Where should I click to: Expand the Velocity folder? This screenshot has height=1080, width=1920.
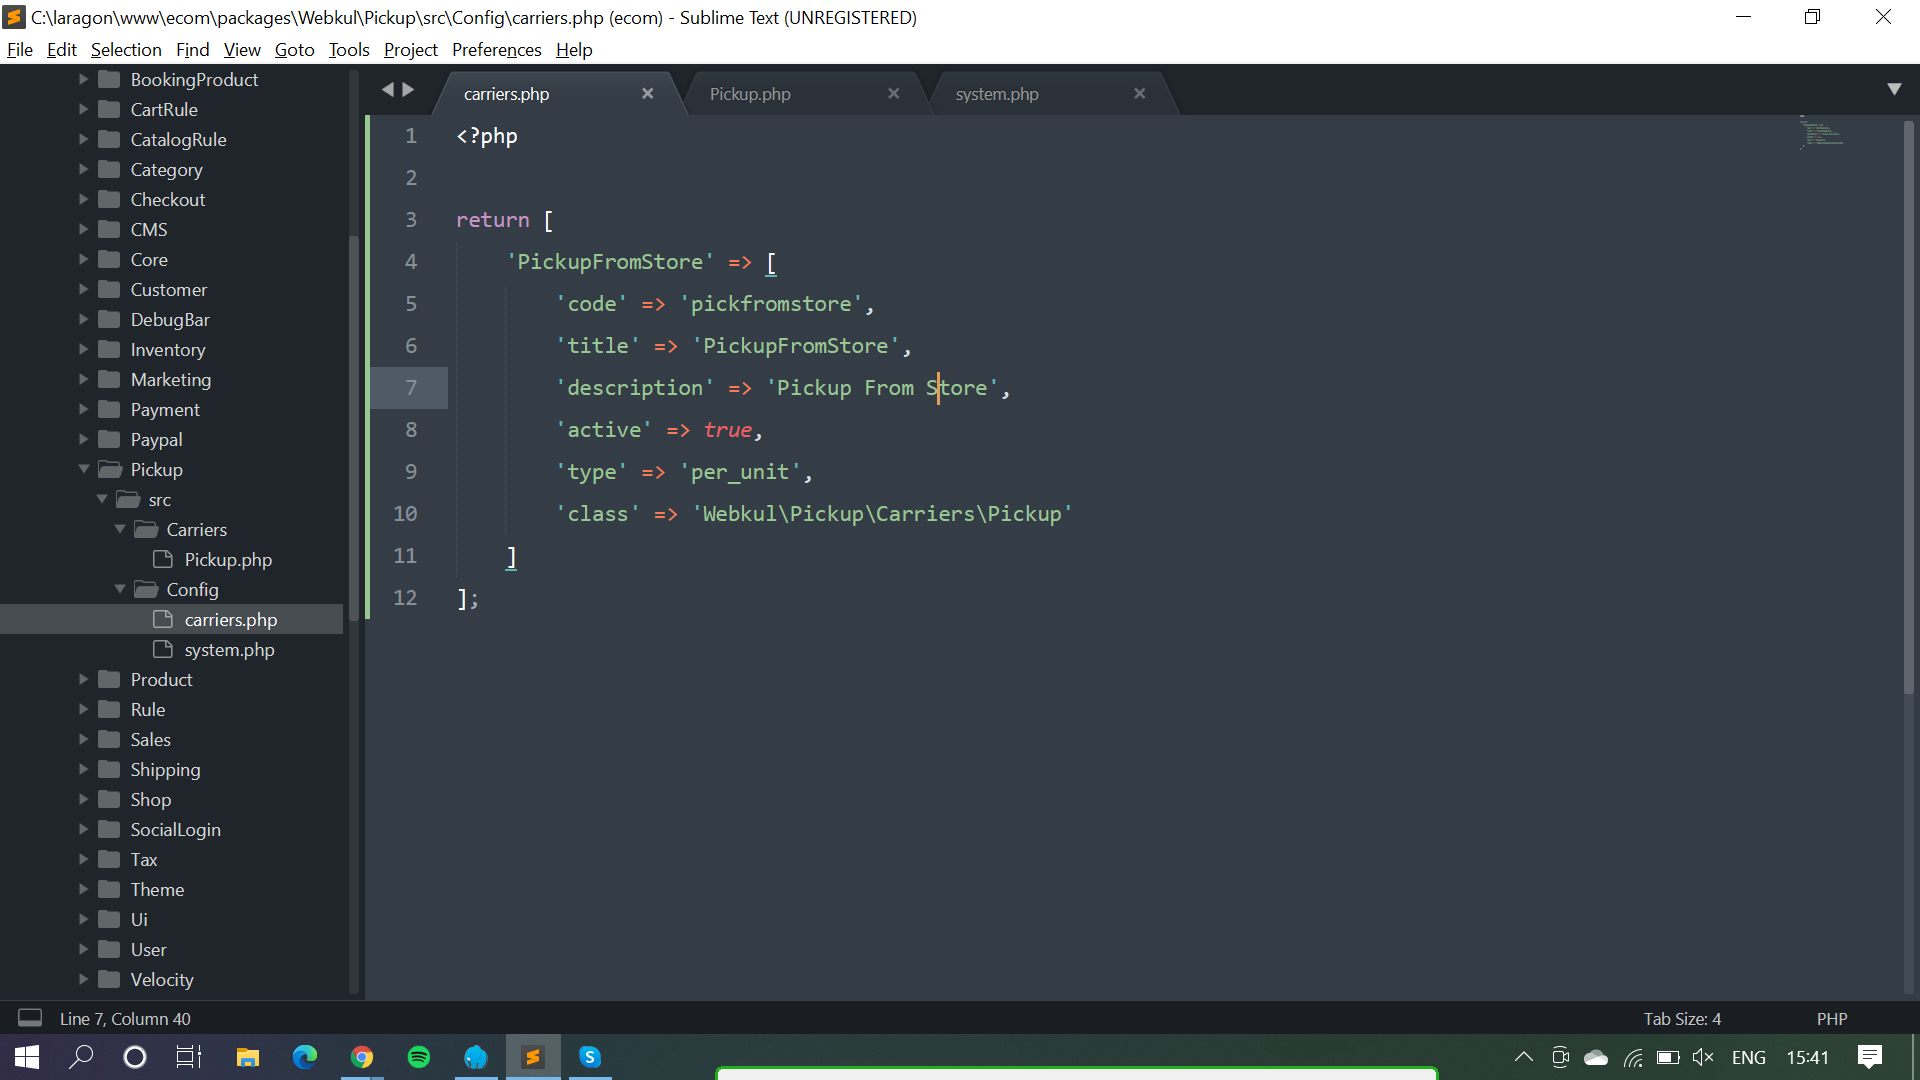[84, 979]
